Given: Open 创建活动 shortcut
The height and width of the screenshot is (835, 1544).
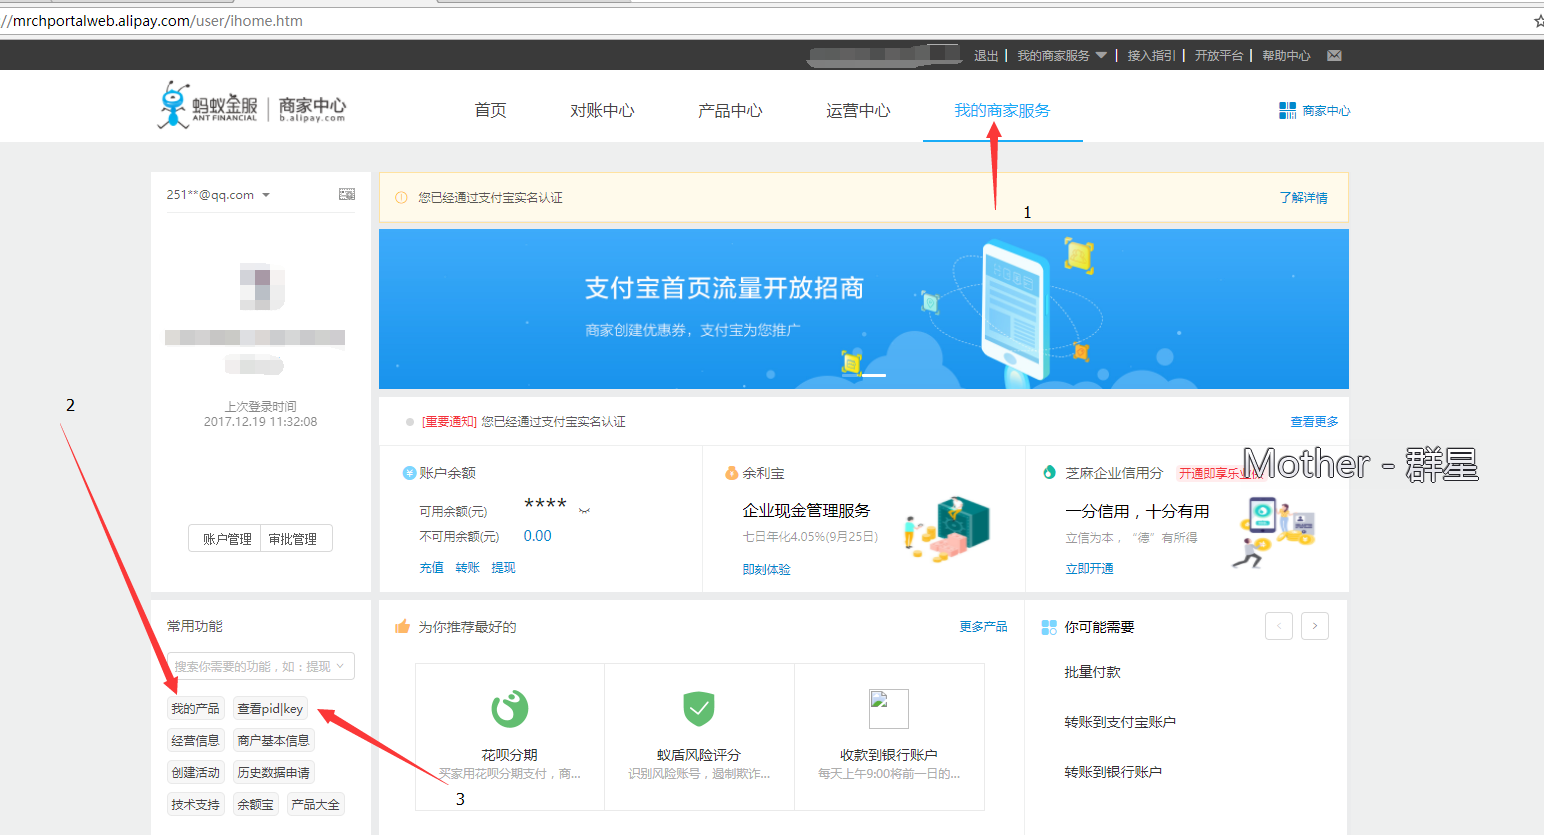Looking at the screenshot, I should point(195,773).
